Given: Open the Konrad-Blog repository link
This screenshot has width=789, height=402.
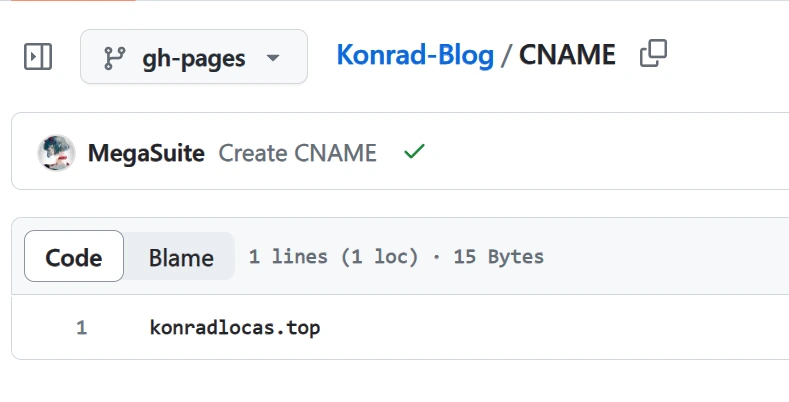Looking at the screenshot, I should [415, 55].
